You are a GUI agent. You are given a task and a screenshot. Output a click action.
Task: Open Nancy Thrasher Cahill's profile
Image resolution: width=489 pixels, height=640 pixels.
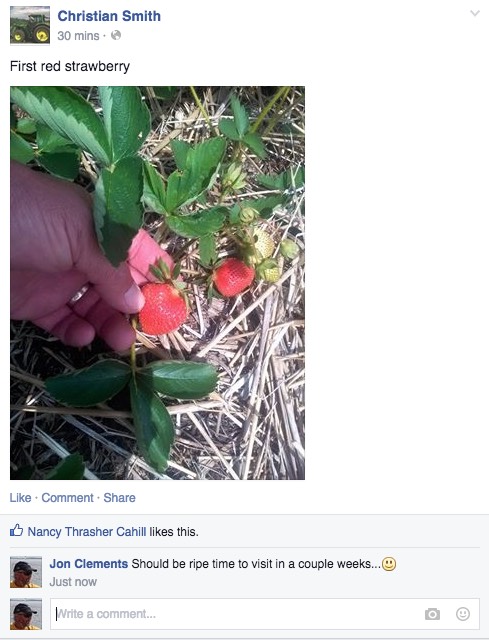87,531
